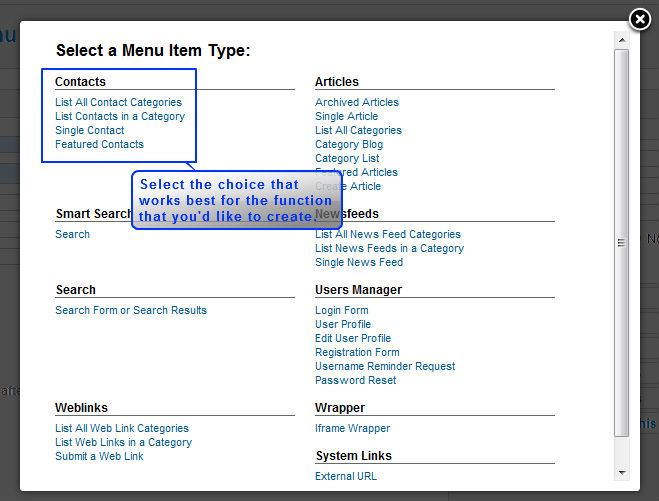Select Submit a Web Link
This screenshot has height=501, width=659.
99,456
